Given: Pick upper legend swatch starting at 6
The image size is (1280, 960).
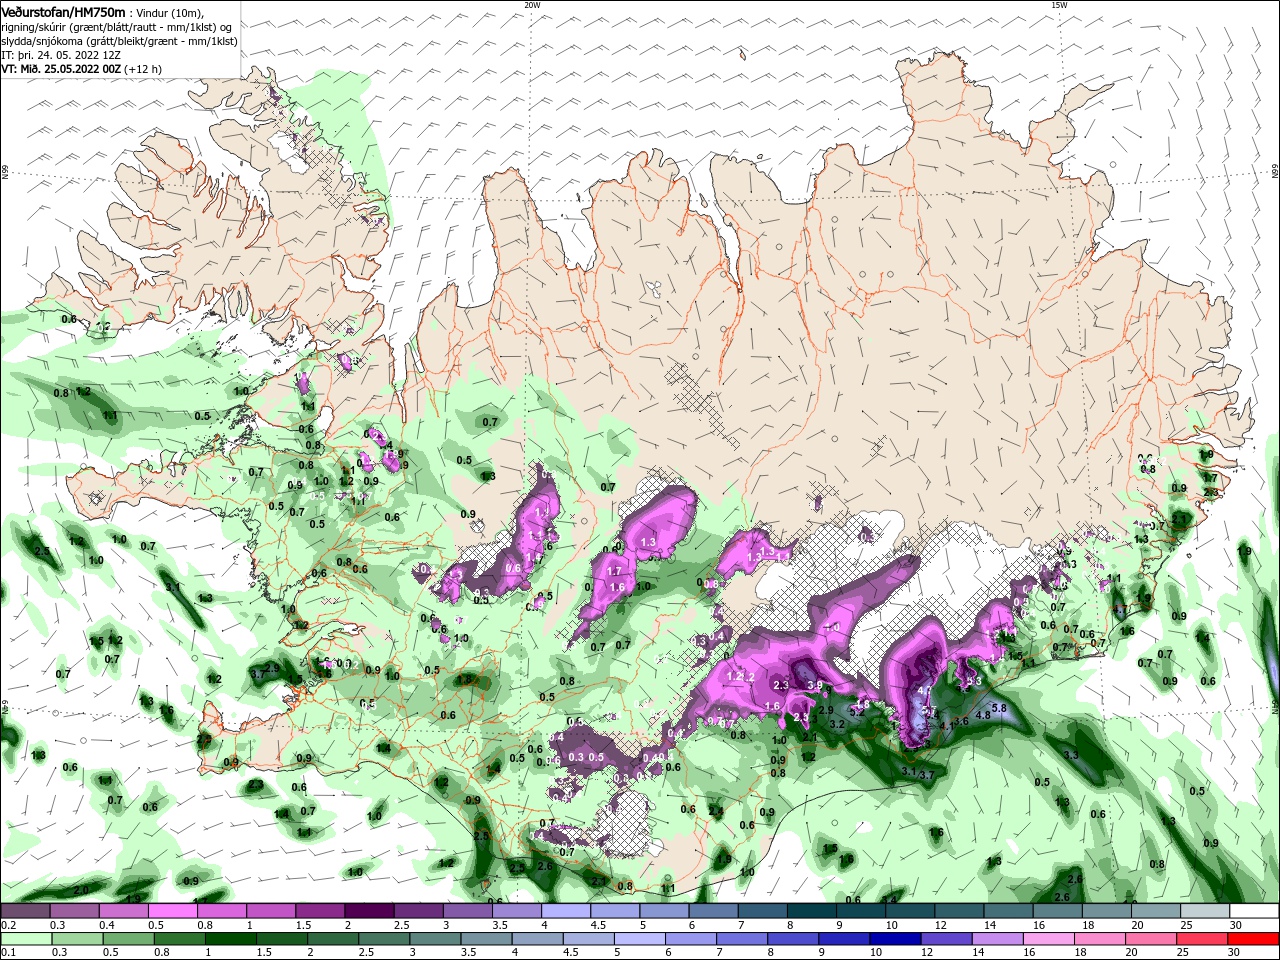Looking at the screenshot, I should coord(714,911).
